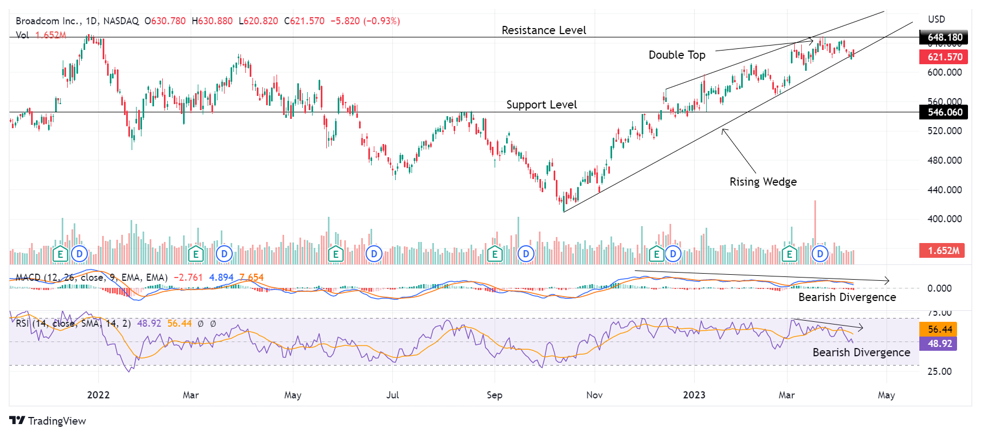Screen dimensions: 989x435
Task: Click the Sep time axis label
Action: (x=495, y=395)
